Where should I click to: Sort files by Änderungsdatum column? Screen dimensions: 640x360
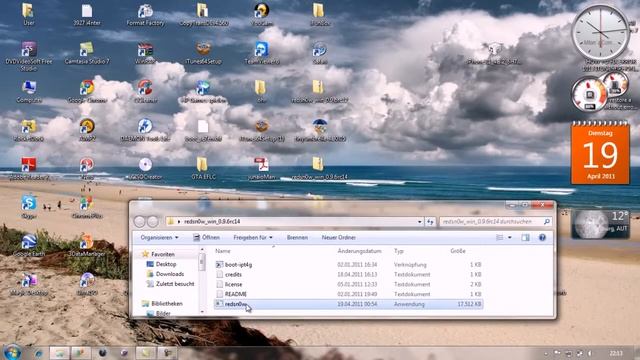[x=359, y=251]
